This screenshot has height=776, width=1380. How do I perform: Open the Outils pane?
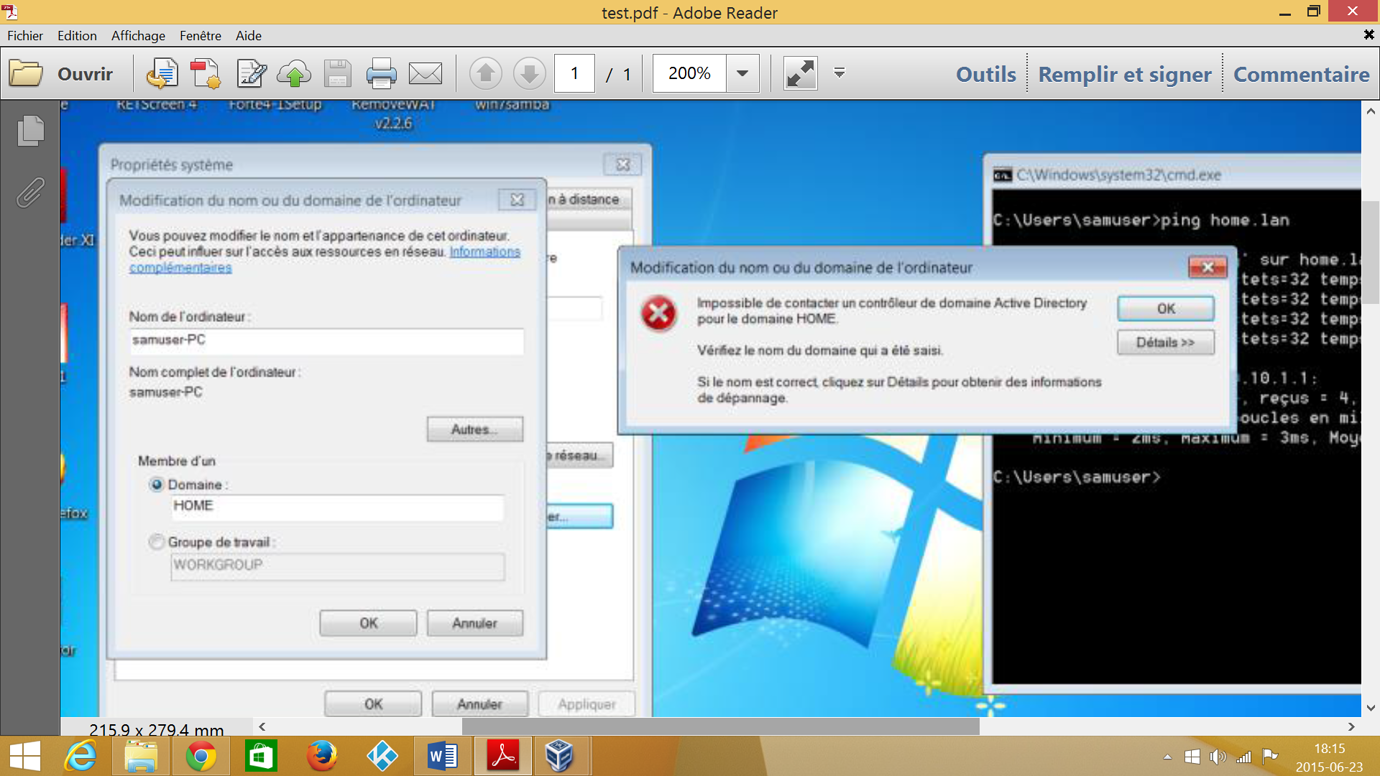[986, 74]
